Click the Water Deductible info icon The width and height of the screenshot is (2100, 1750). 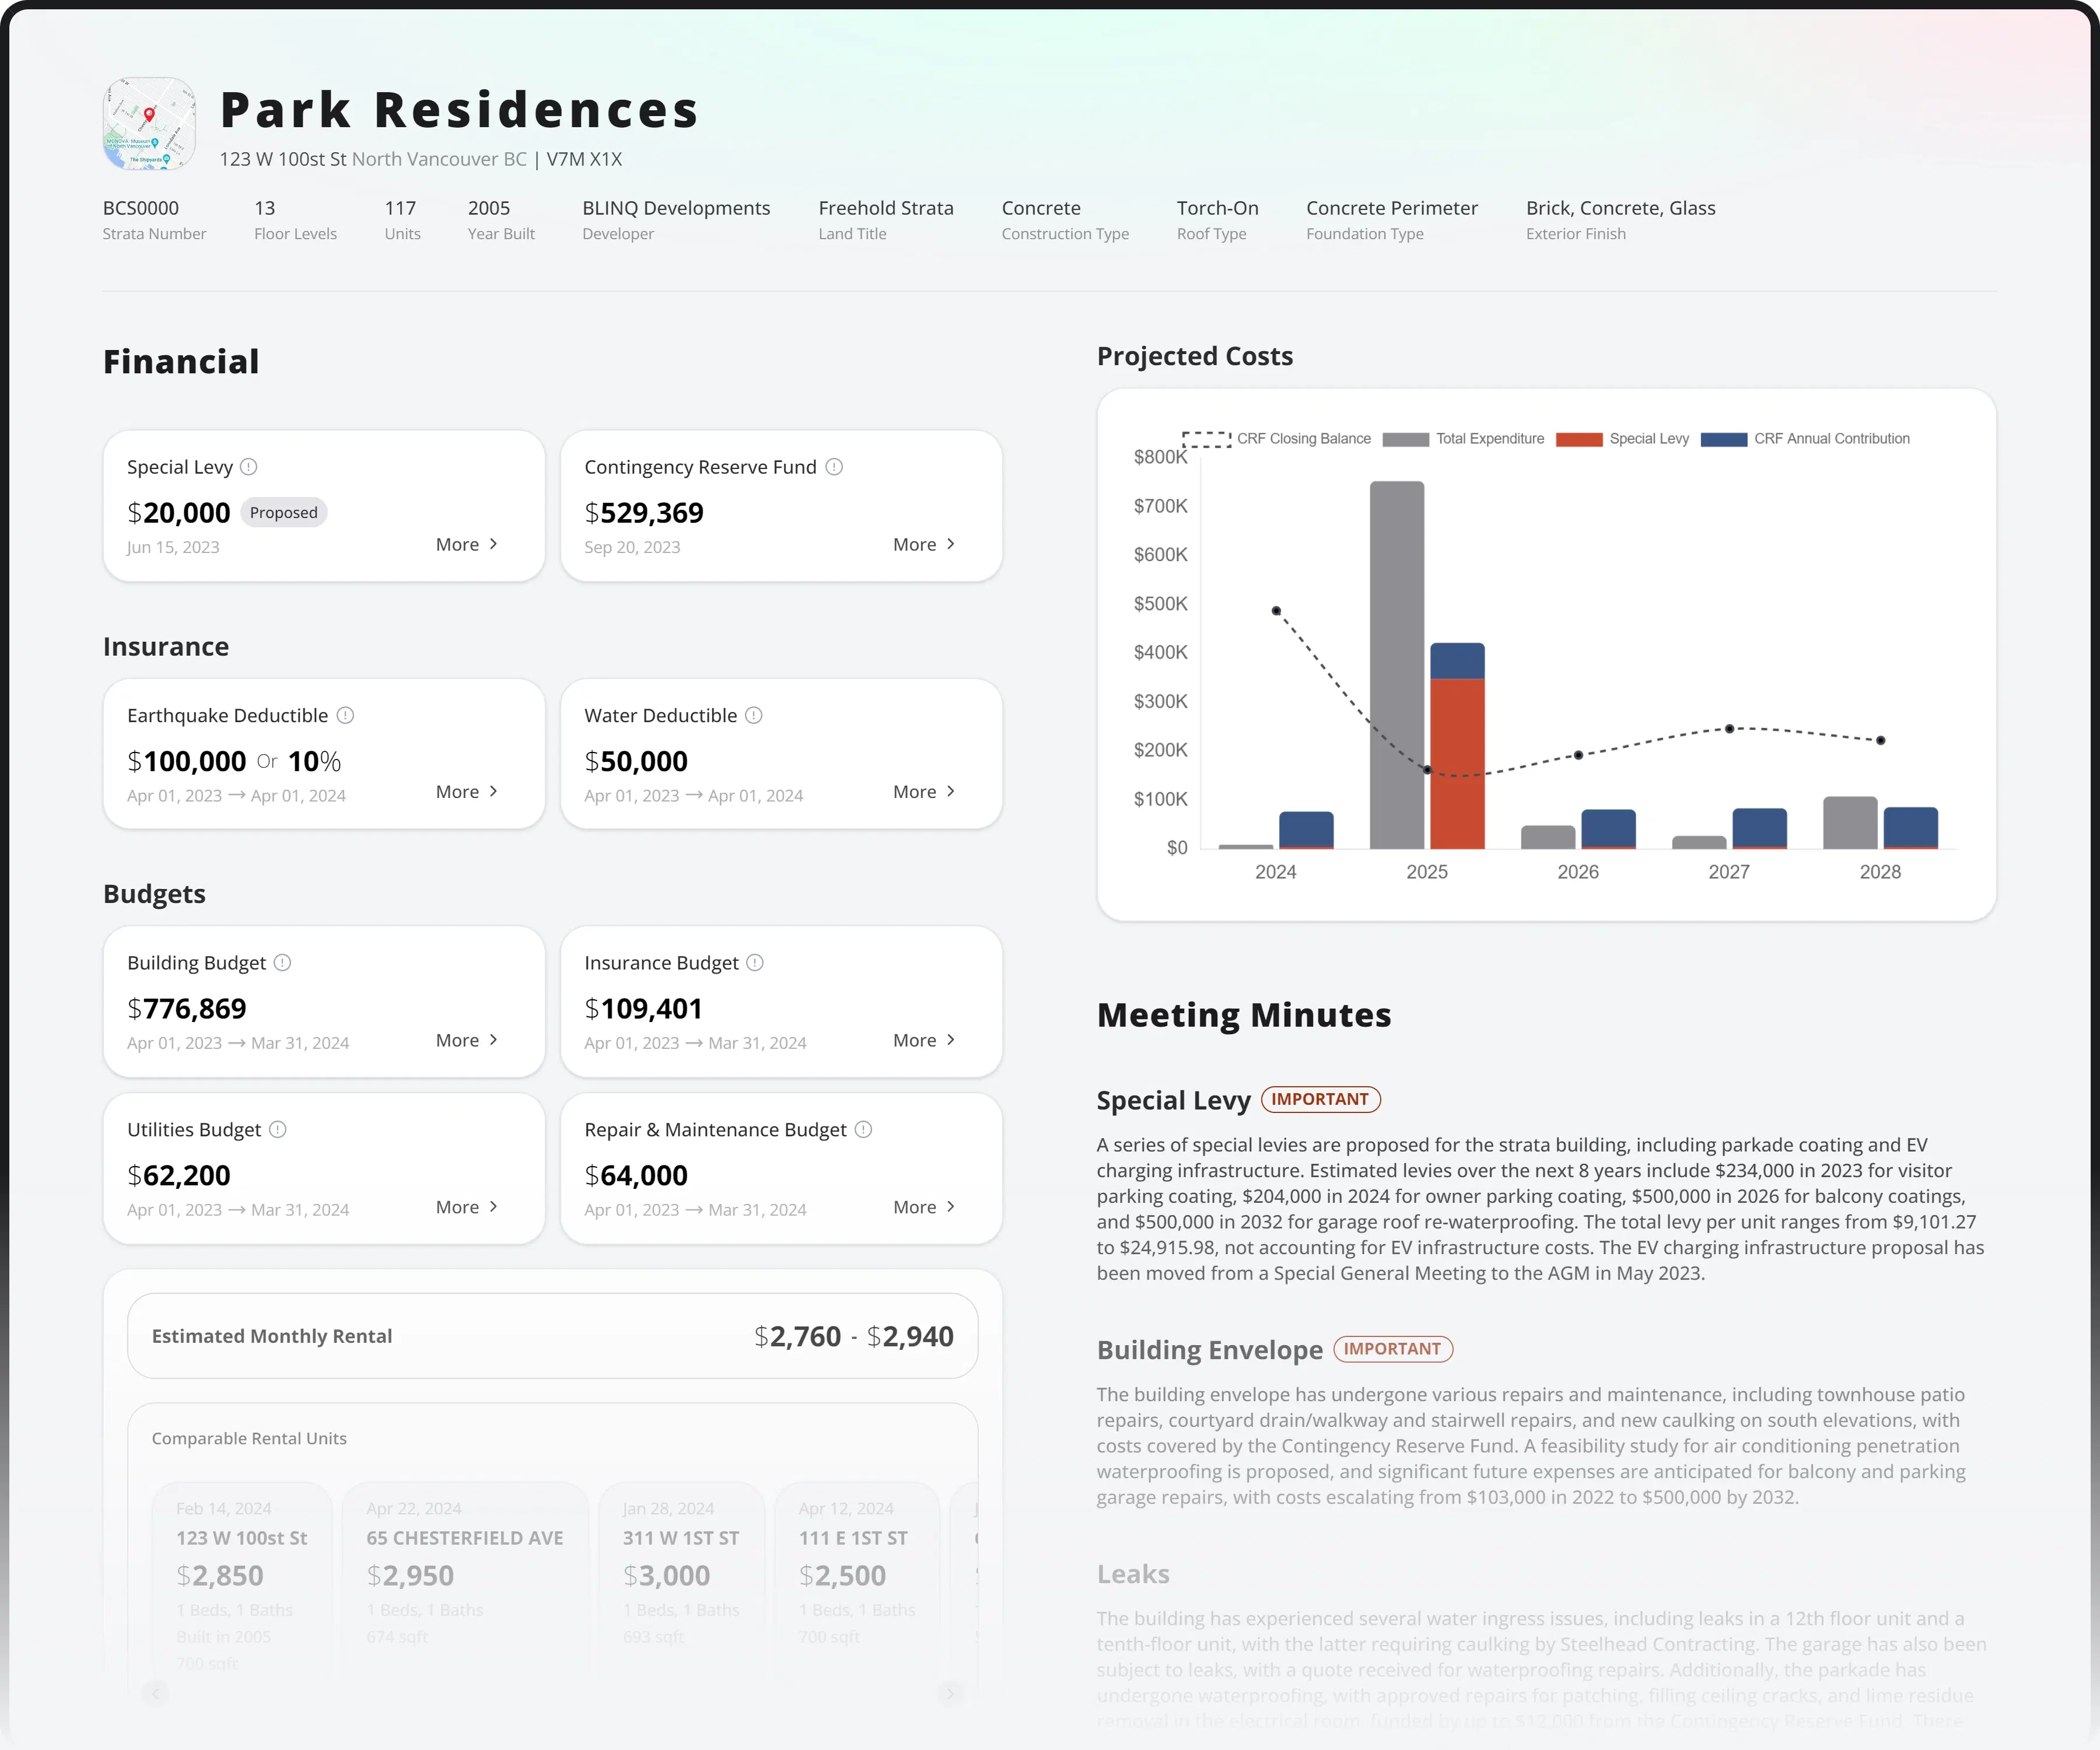(x=753, y=715)
